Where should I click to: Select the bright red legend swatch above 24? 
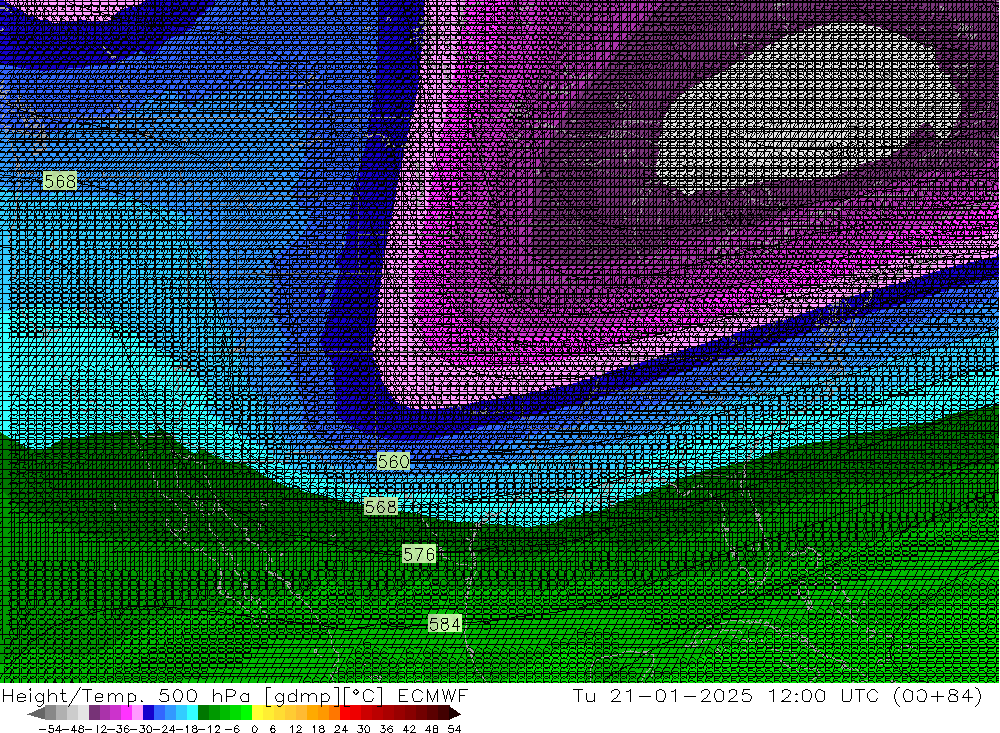point(345,713)
